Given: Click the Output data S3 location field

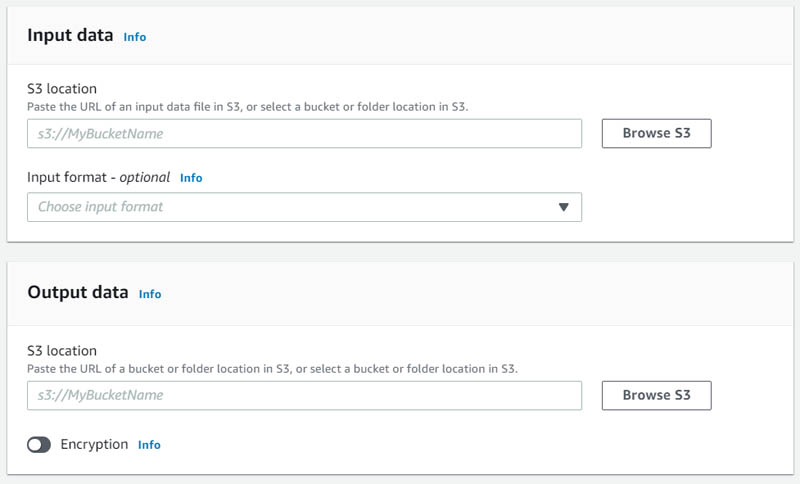Looking at the screenshot, I should (x=304, y=395).
